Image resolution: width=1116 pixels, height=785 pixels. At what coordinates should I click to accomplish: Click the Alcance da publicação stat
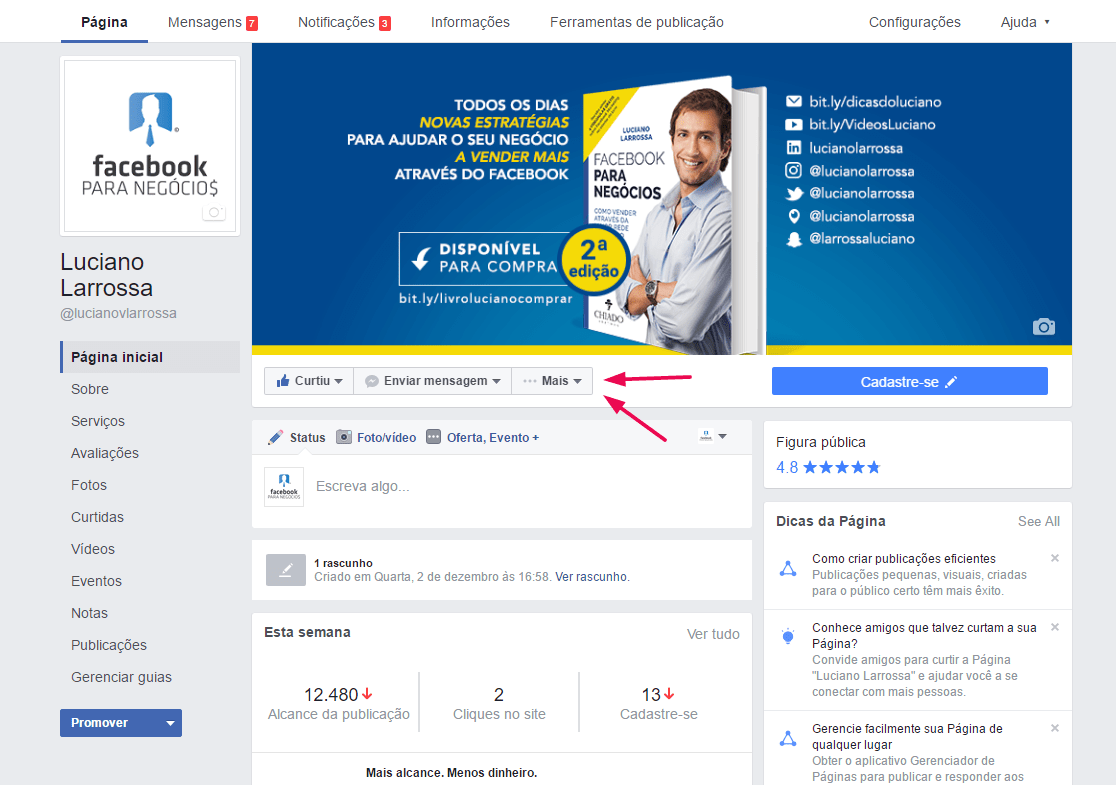[x=339, y=703]
